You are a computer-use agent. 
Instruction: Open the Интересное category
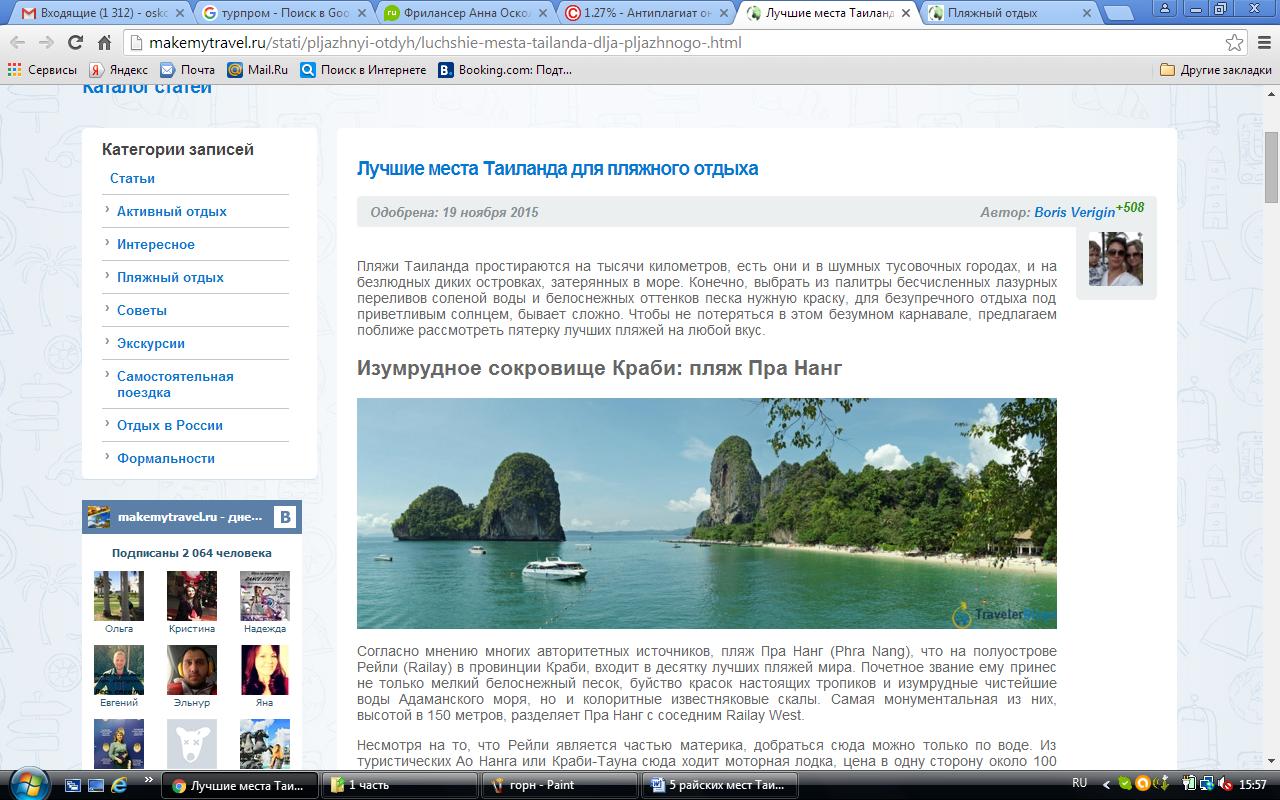[156, 244]
